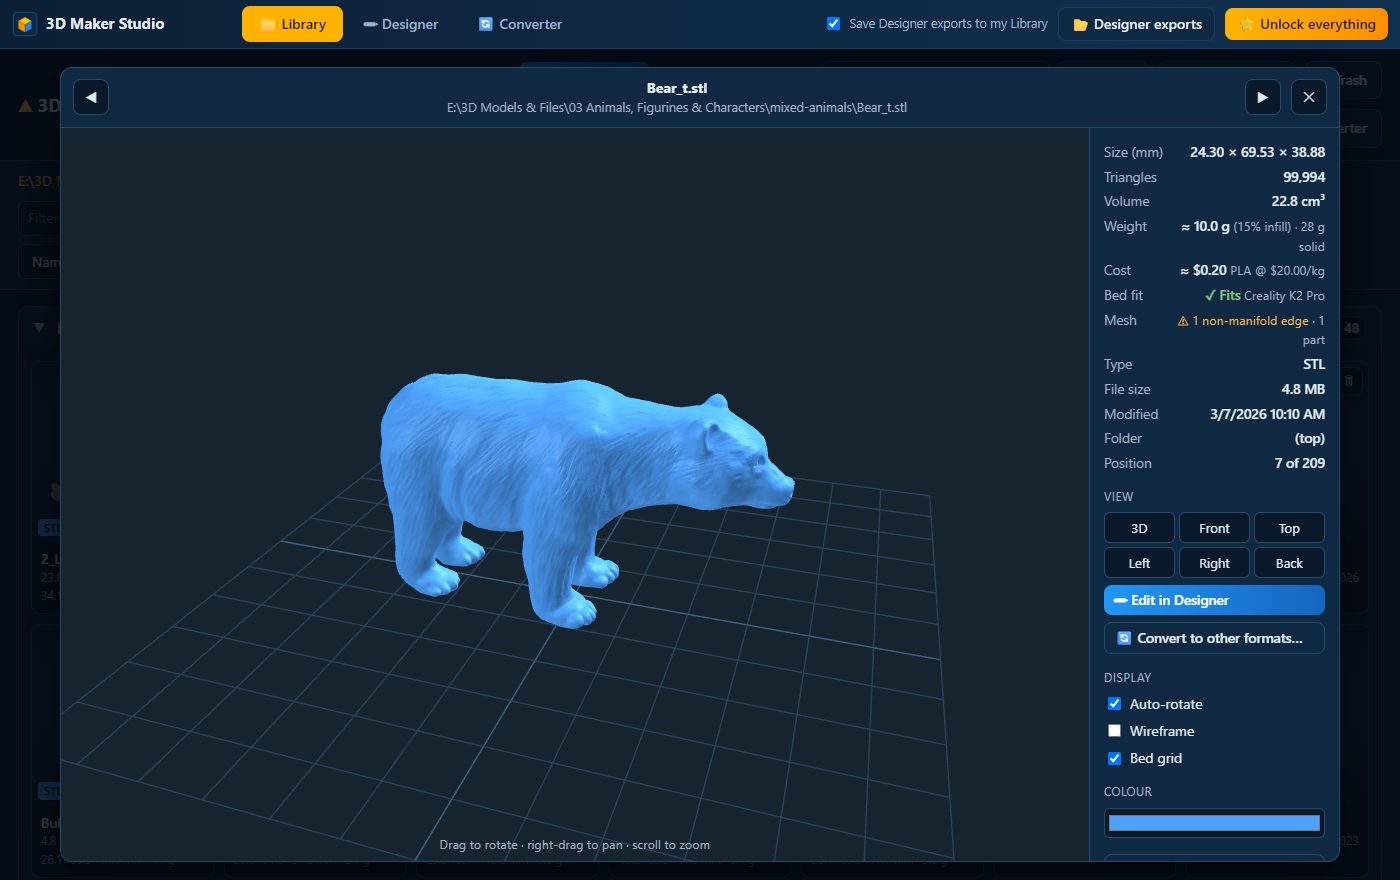Click Edit in Designer
This screenshot has height=880, width=1400.
[x=1214, y=600]
